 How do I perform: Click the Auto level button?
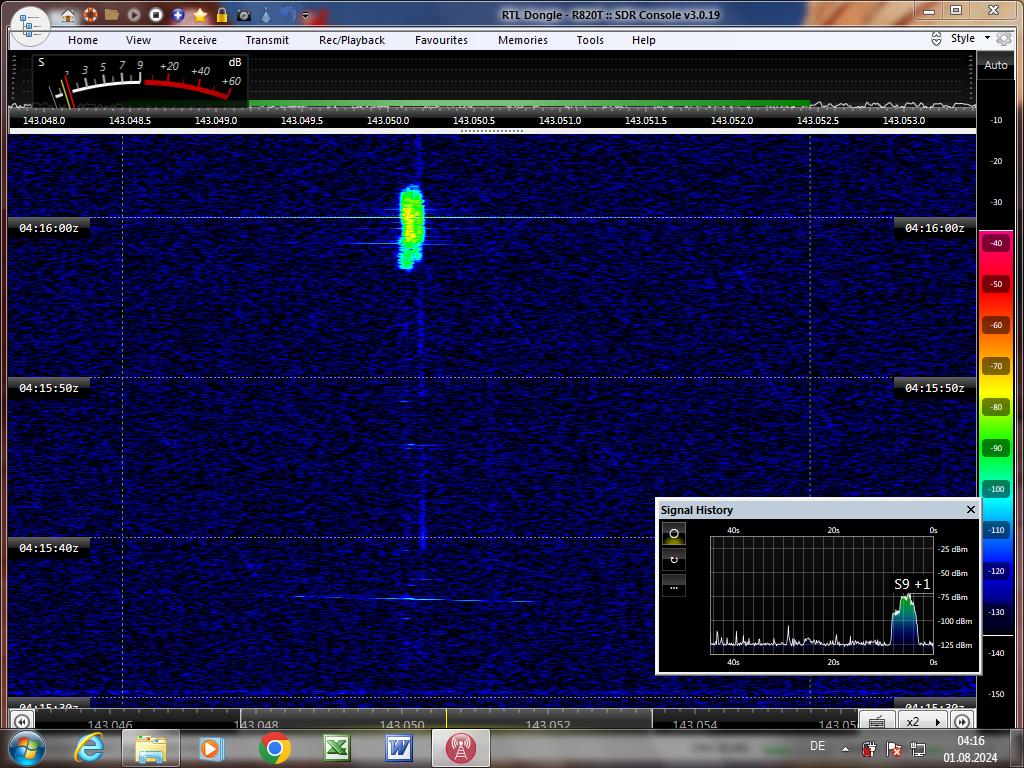(x=996, y=65)
